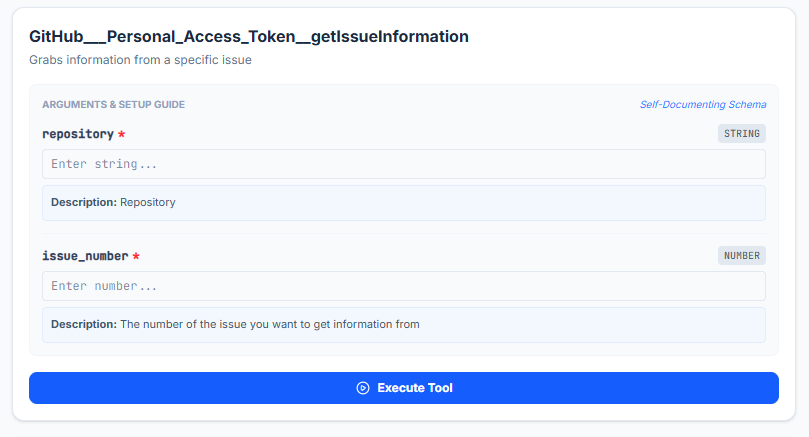Select the issue number description text
The width and height of the screenshot is (809, 437).
point(270,325)
